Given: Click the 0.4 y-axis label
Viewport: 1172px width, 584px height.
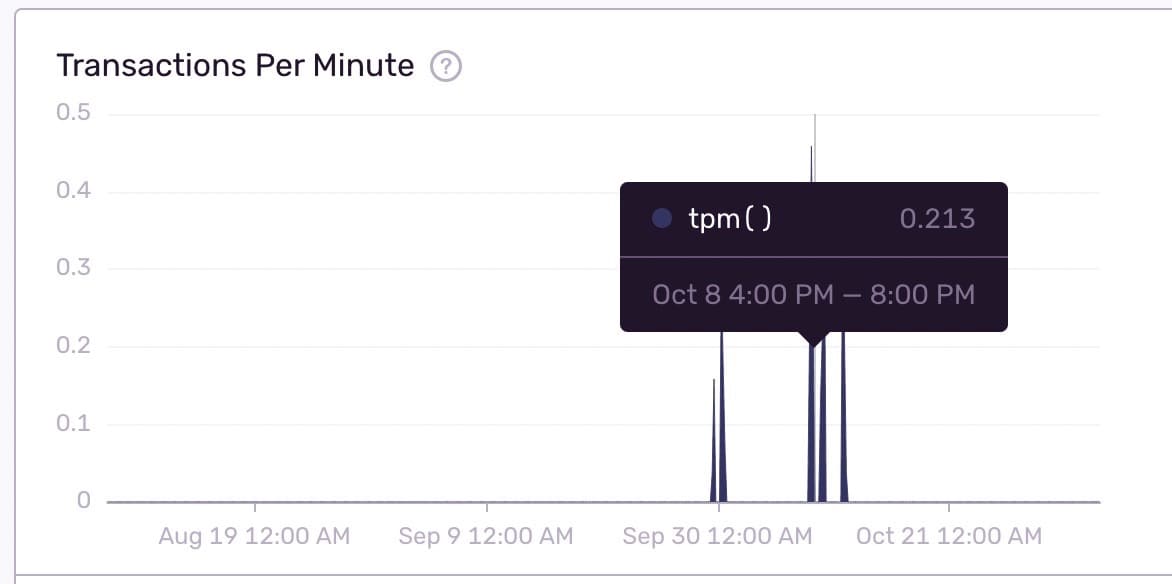Looking at the screenshot, I should [x=74, y=191].
